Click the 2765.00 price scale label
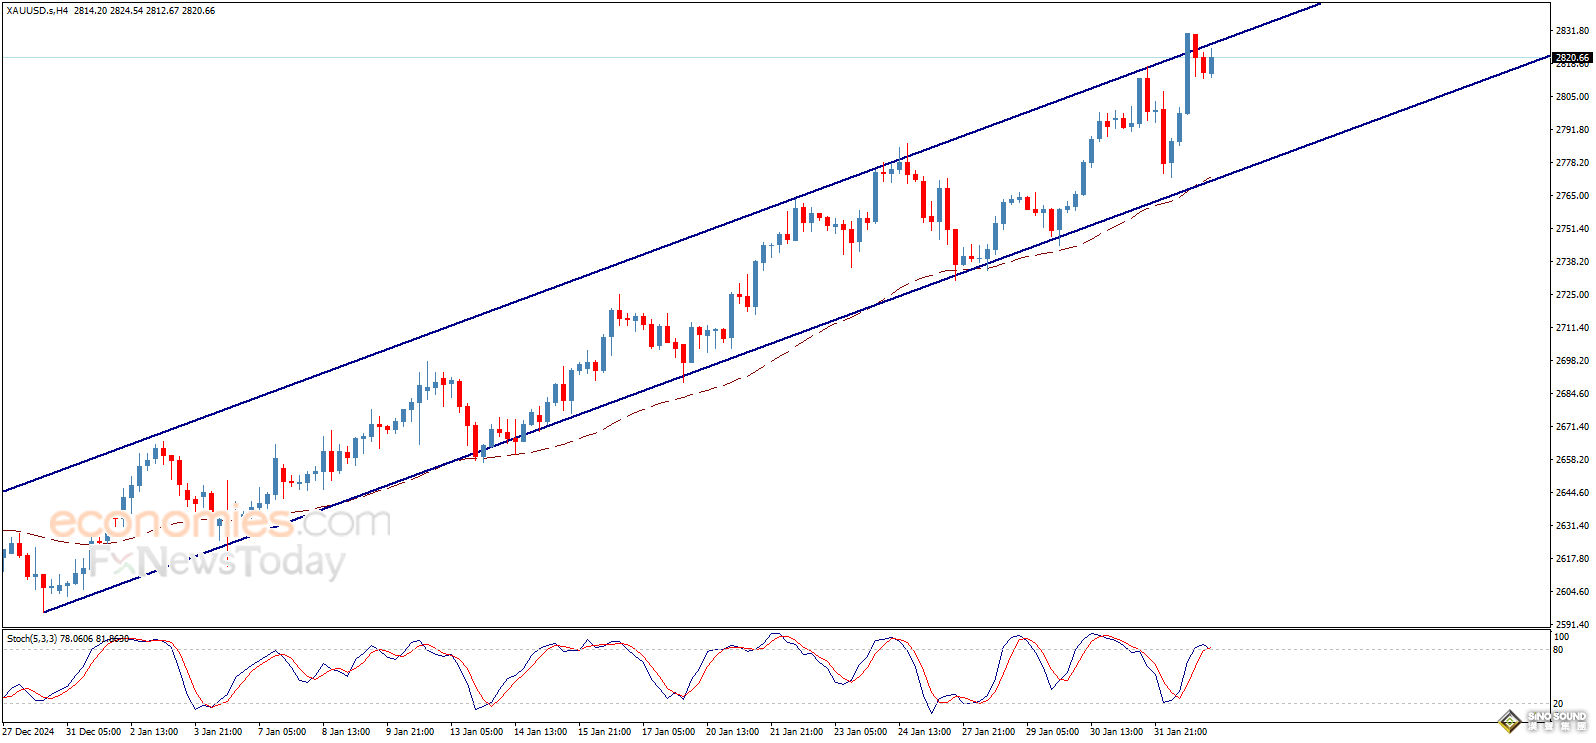The width and height of the screenshot is (1596, 743). (1572, 196)
